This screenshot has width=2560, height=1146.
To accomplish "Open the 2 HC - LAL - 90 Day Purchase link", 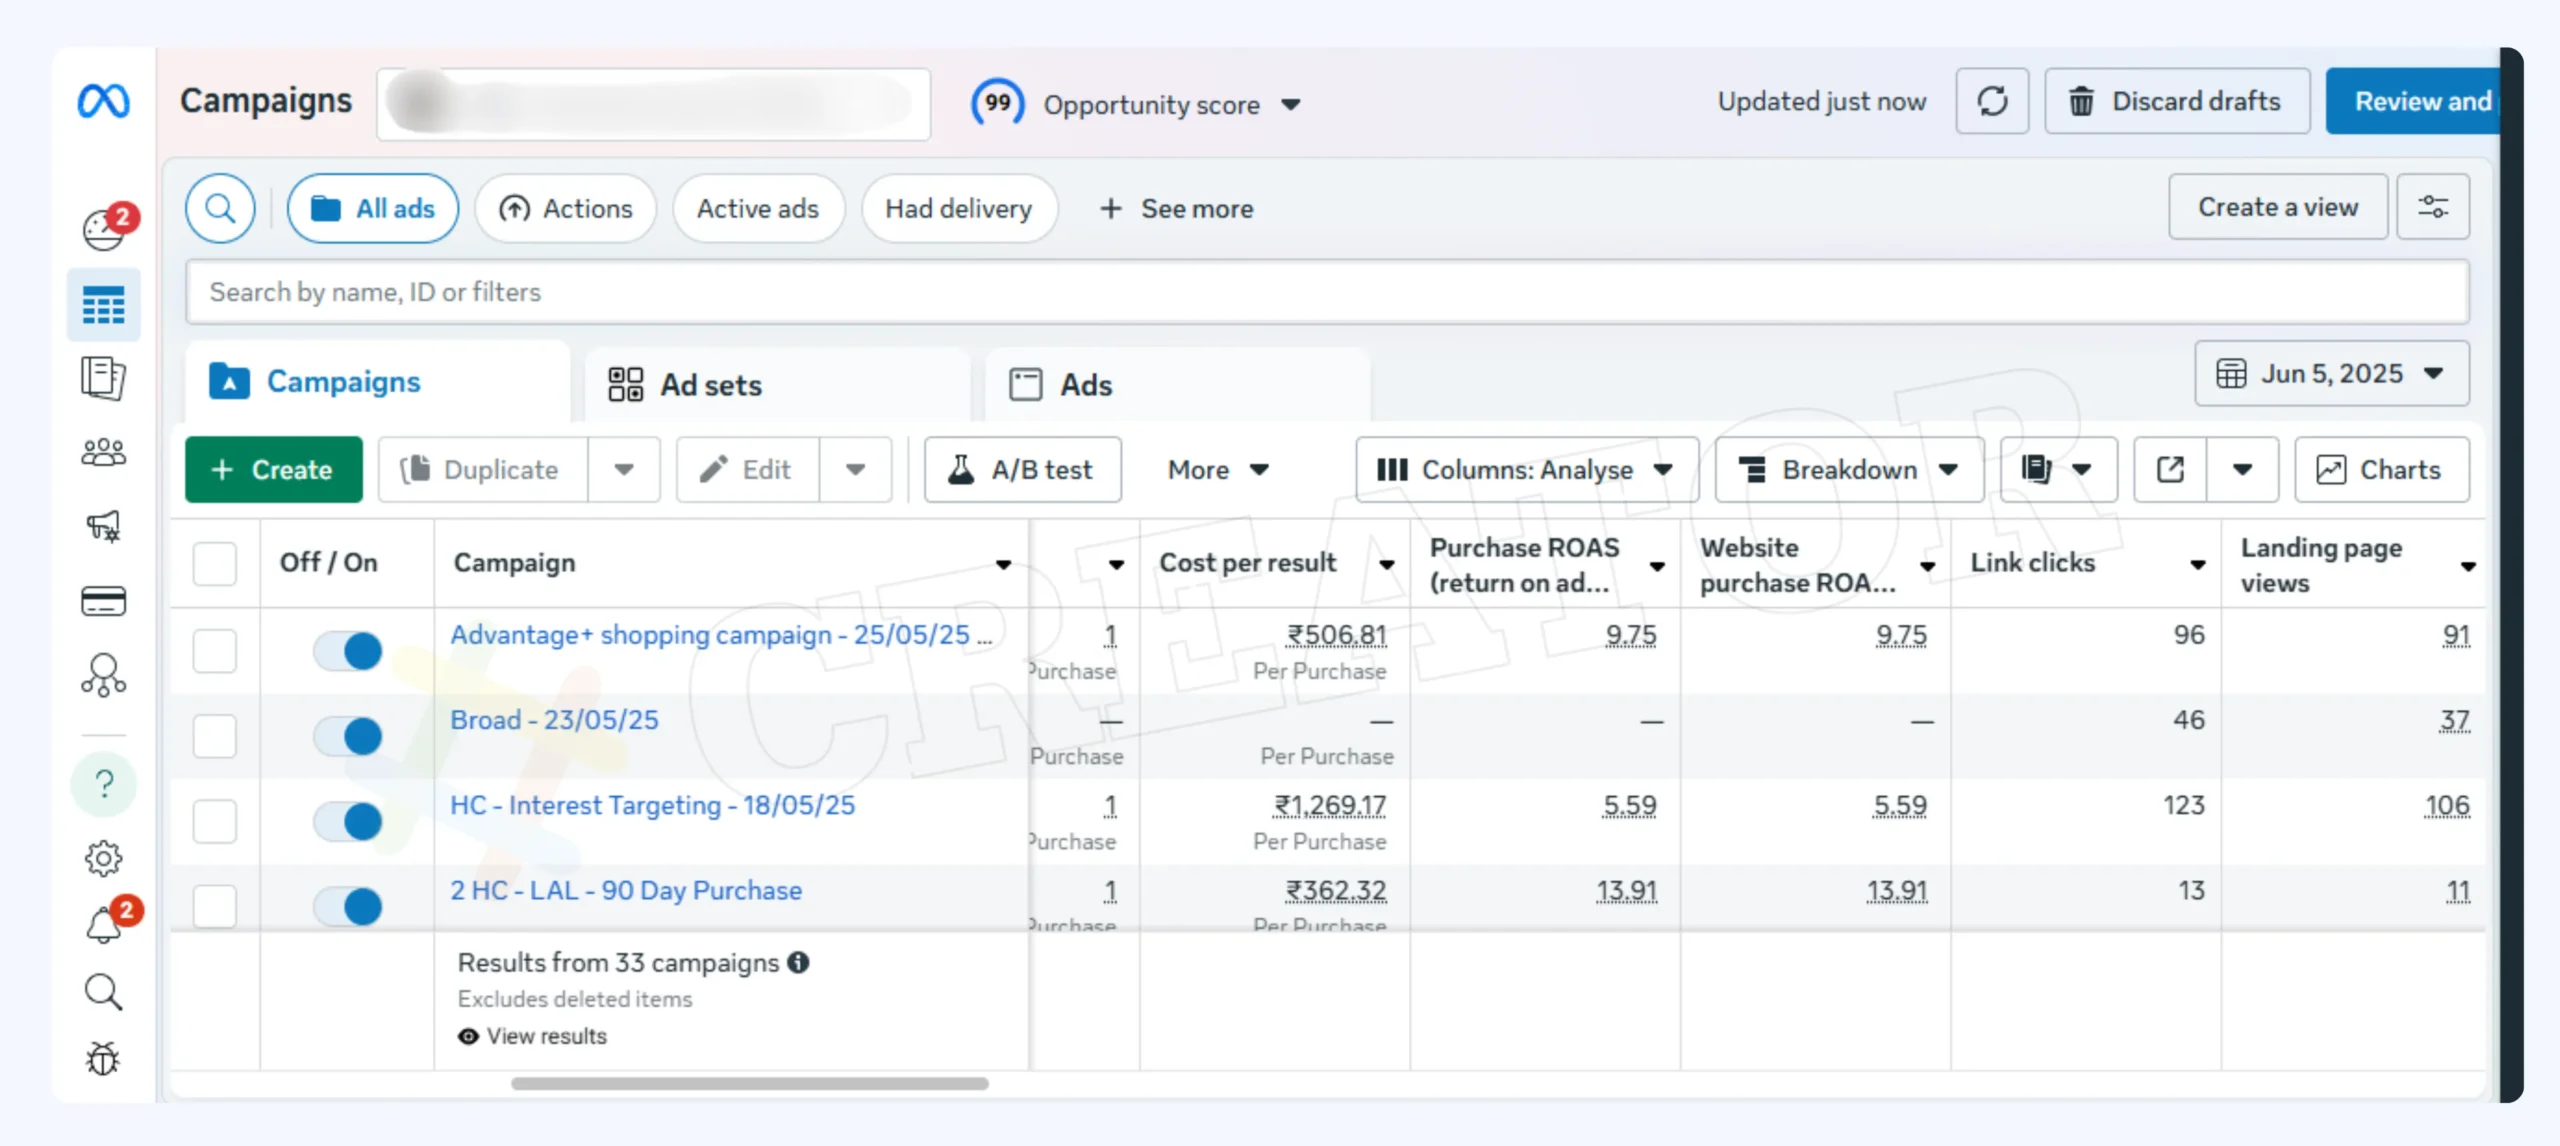I will click(626, 890).
